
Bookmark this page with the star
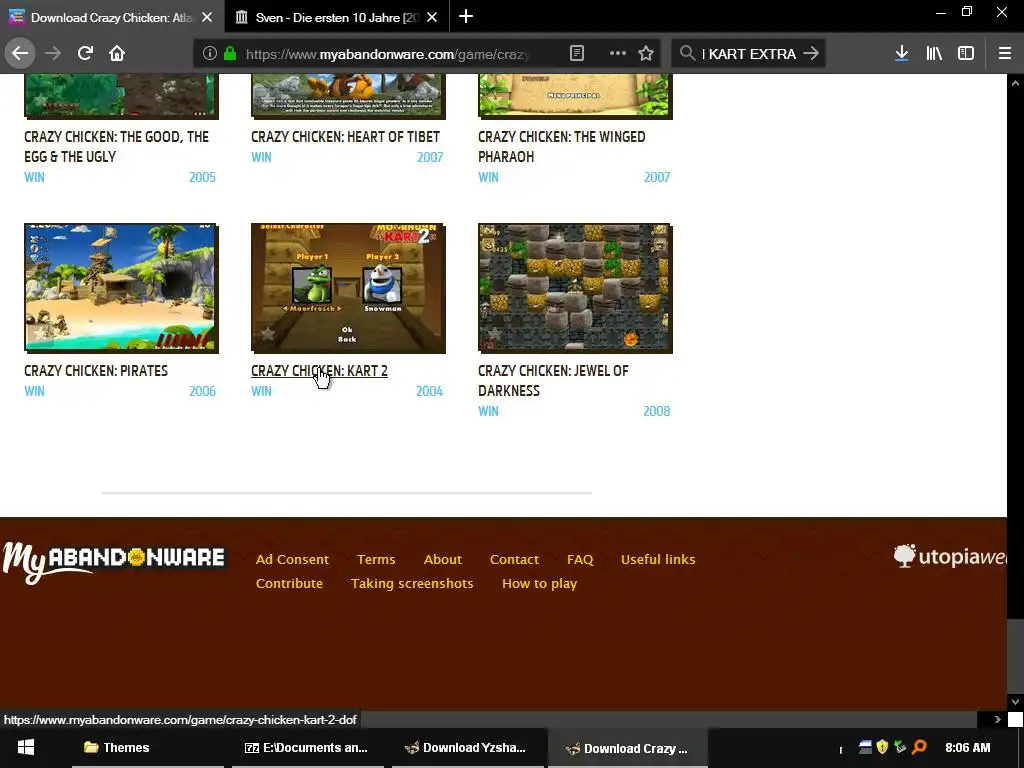click(646, 54)
